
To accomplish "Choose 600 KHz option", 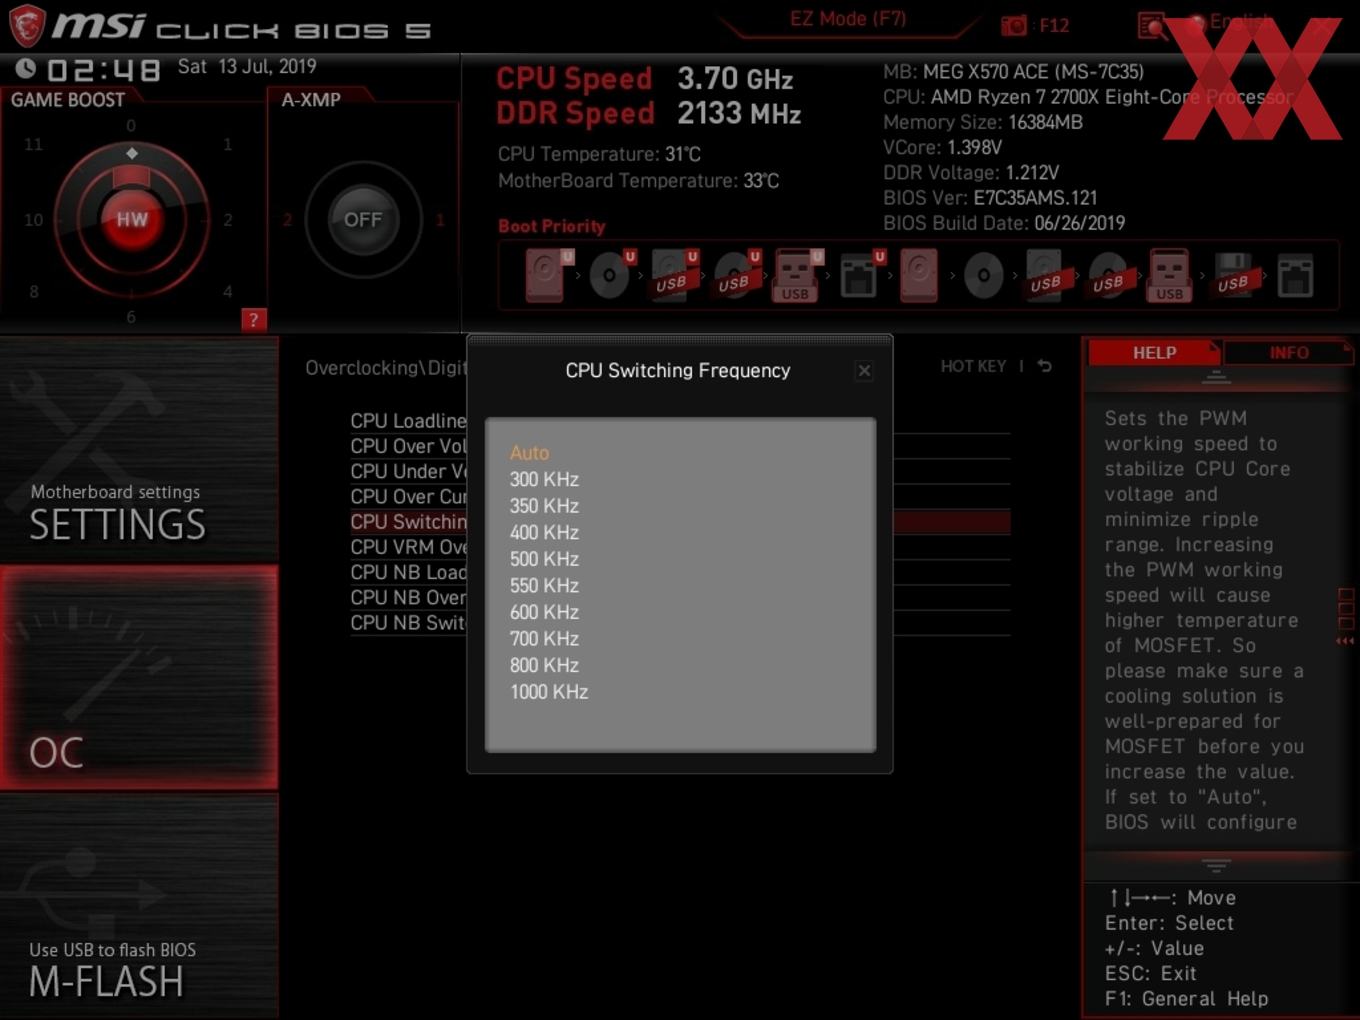I will point(544,612).
